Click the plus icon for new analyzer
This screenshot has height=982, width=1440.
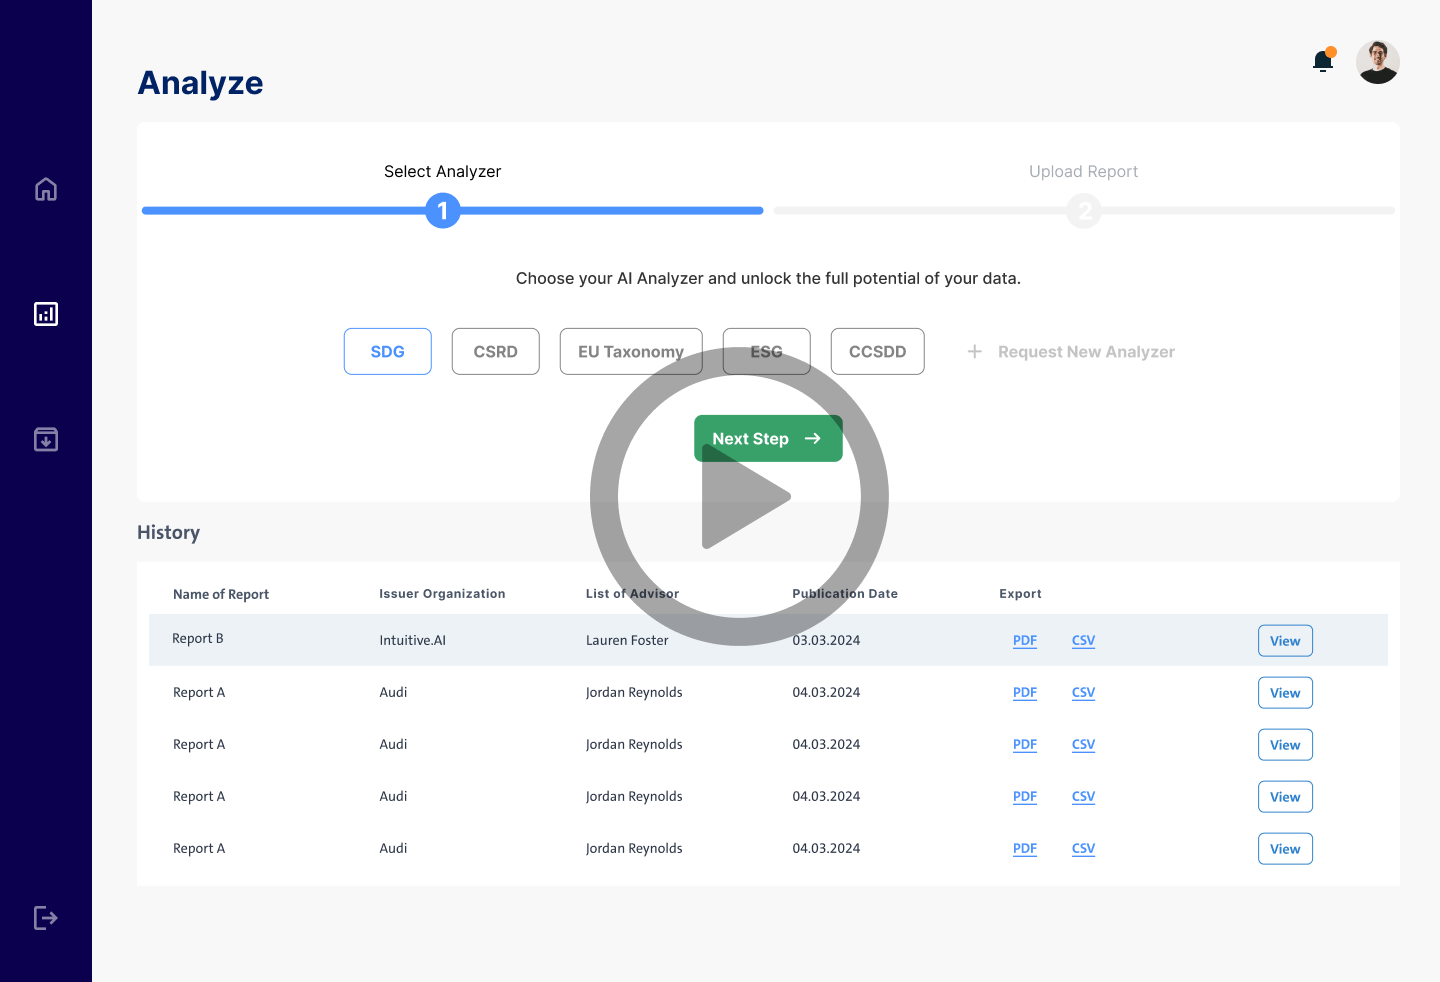(974, 352)
